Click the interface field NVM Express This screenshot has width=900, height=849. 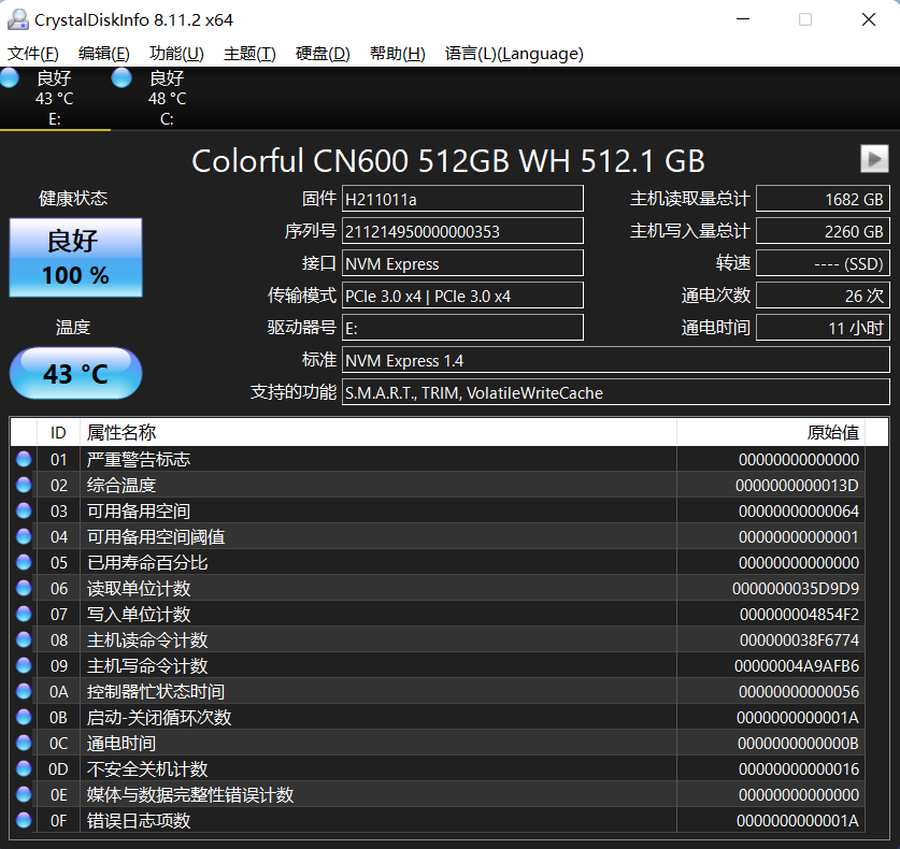pos(463,263)
